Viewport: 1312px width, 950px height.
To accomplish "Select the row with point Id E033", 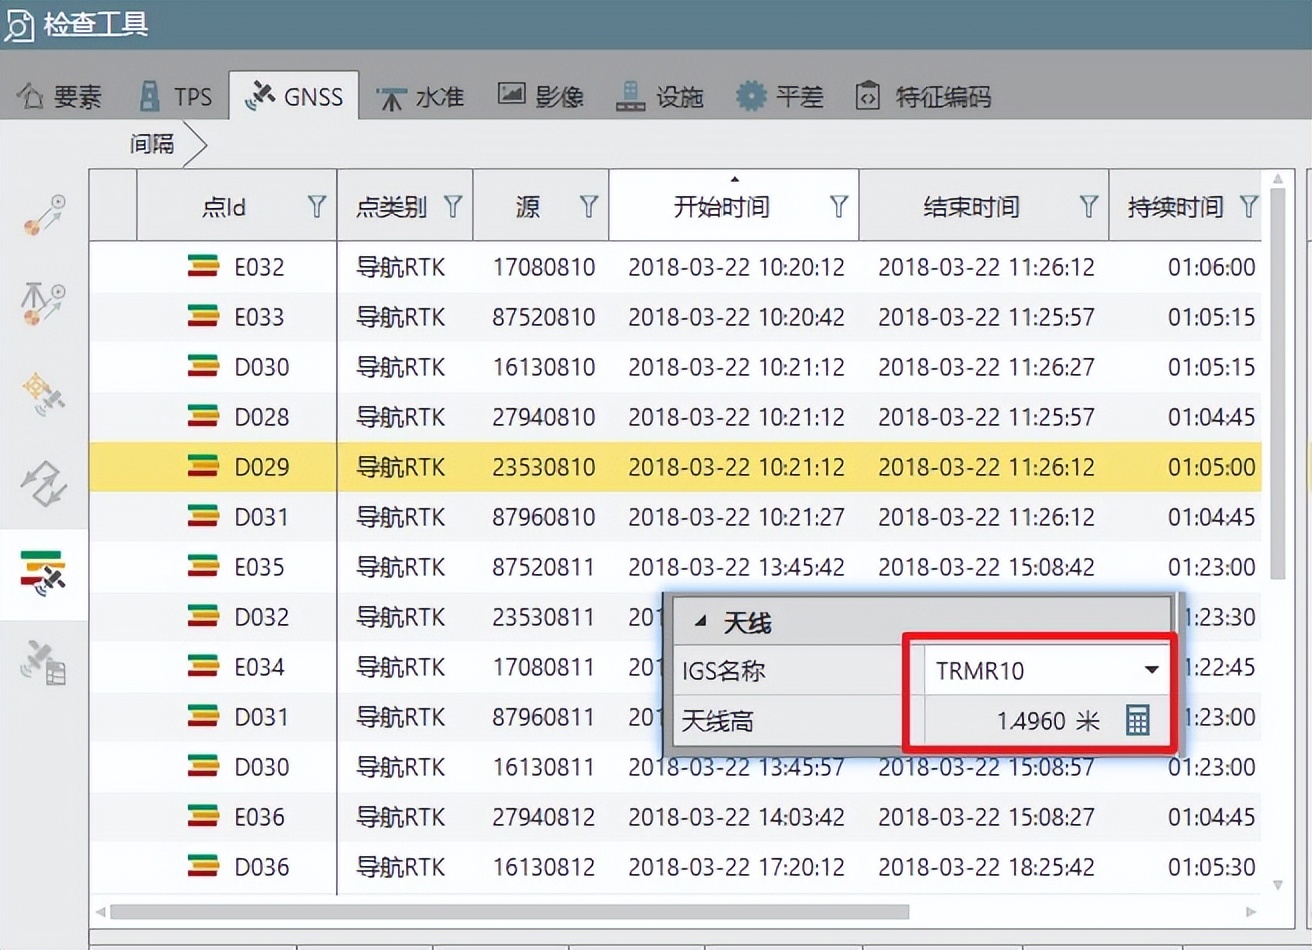I will [x=675, y=317].
